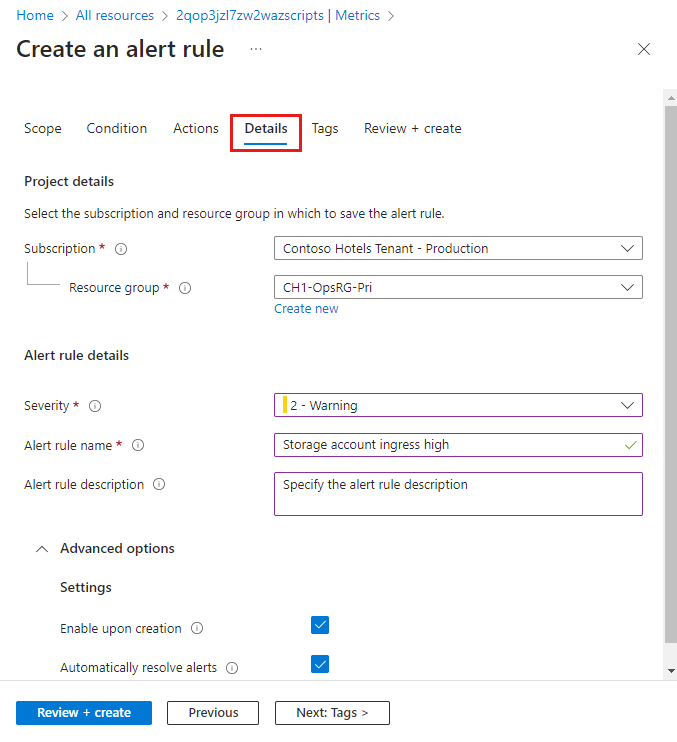Click the info icon next to Subscription

121,249
